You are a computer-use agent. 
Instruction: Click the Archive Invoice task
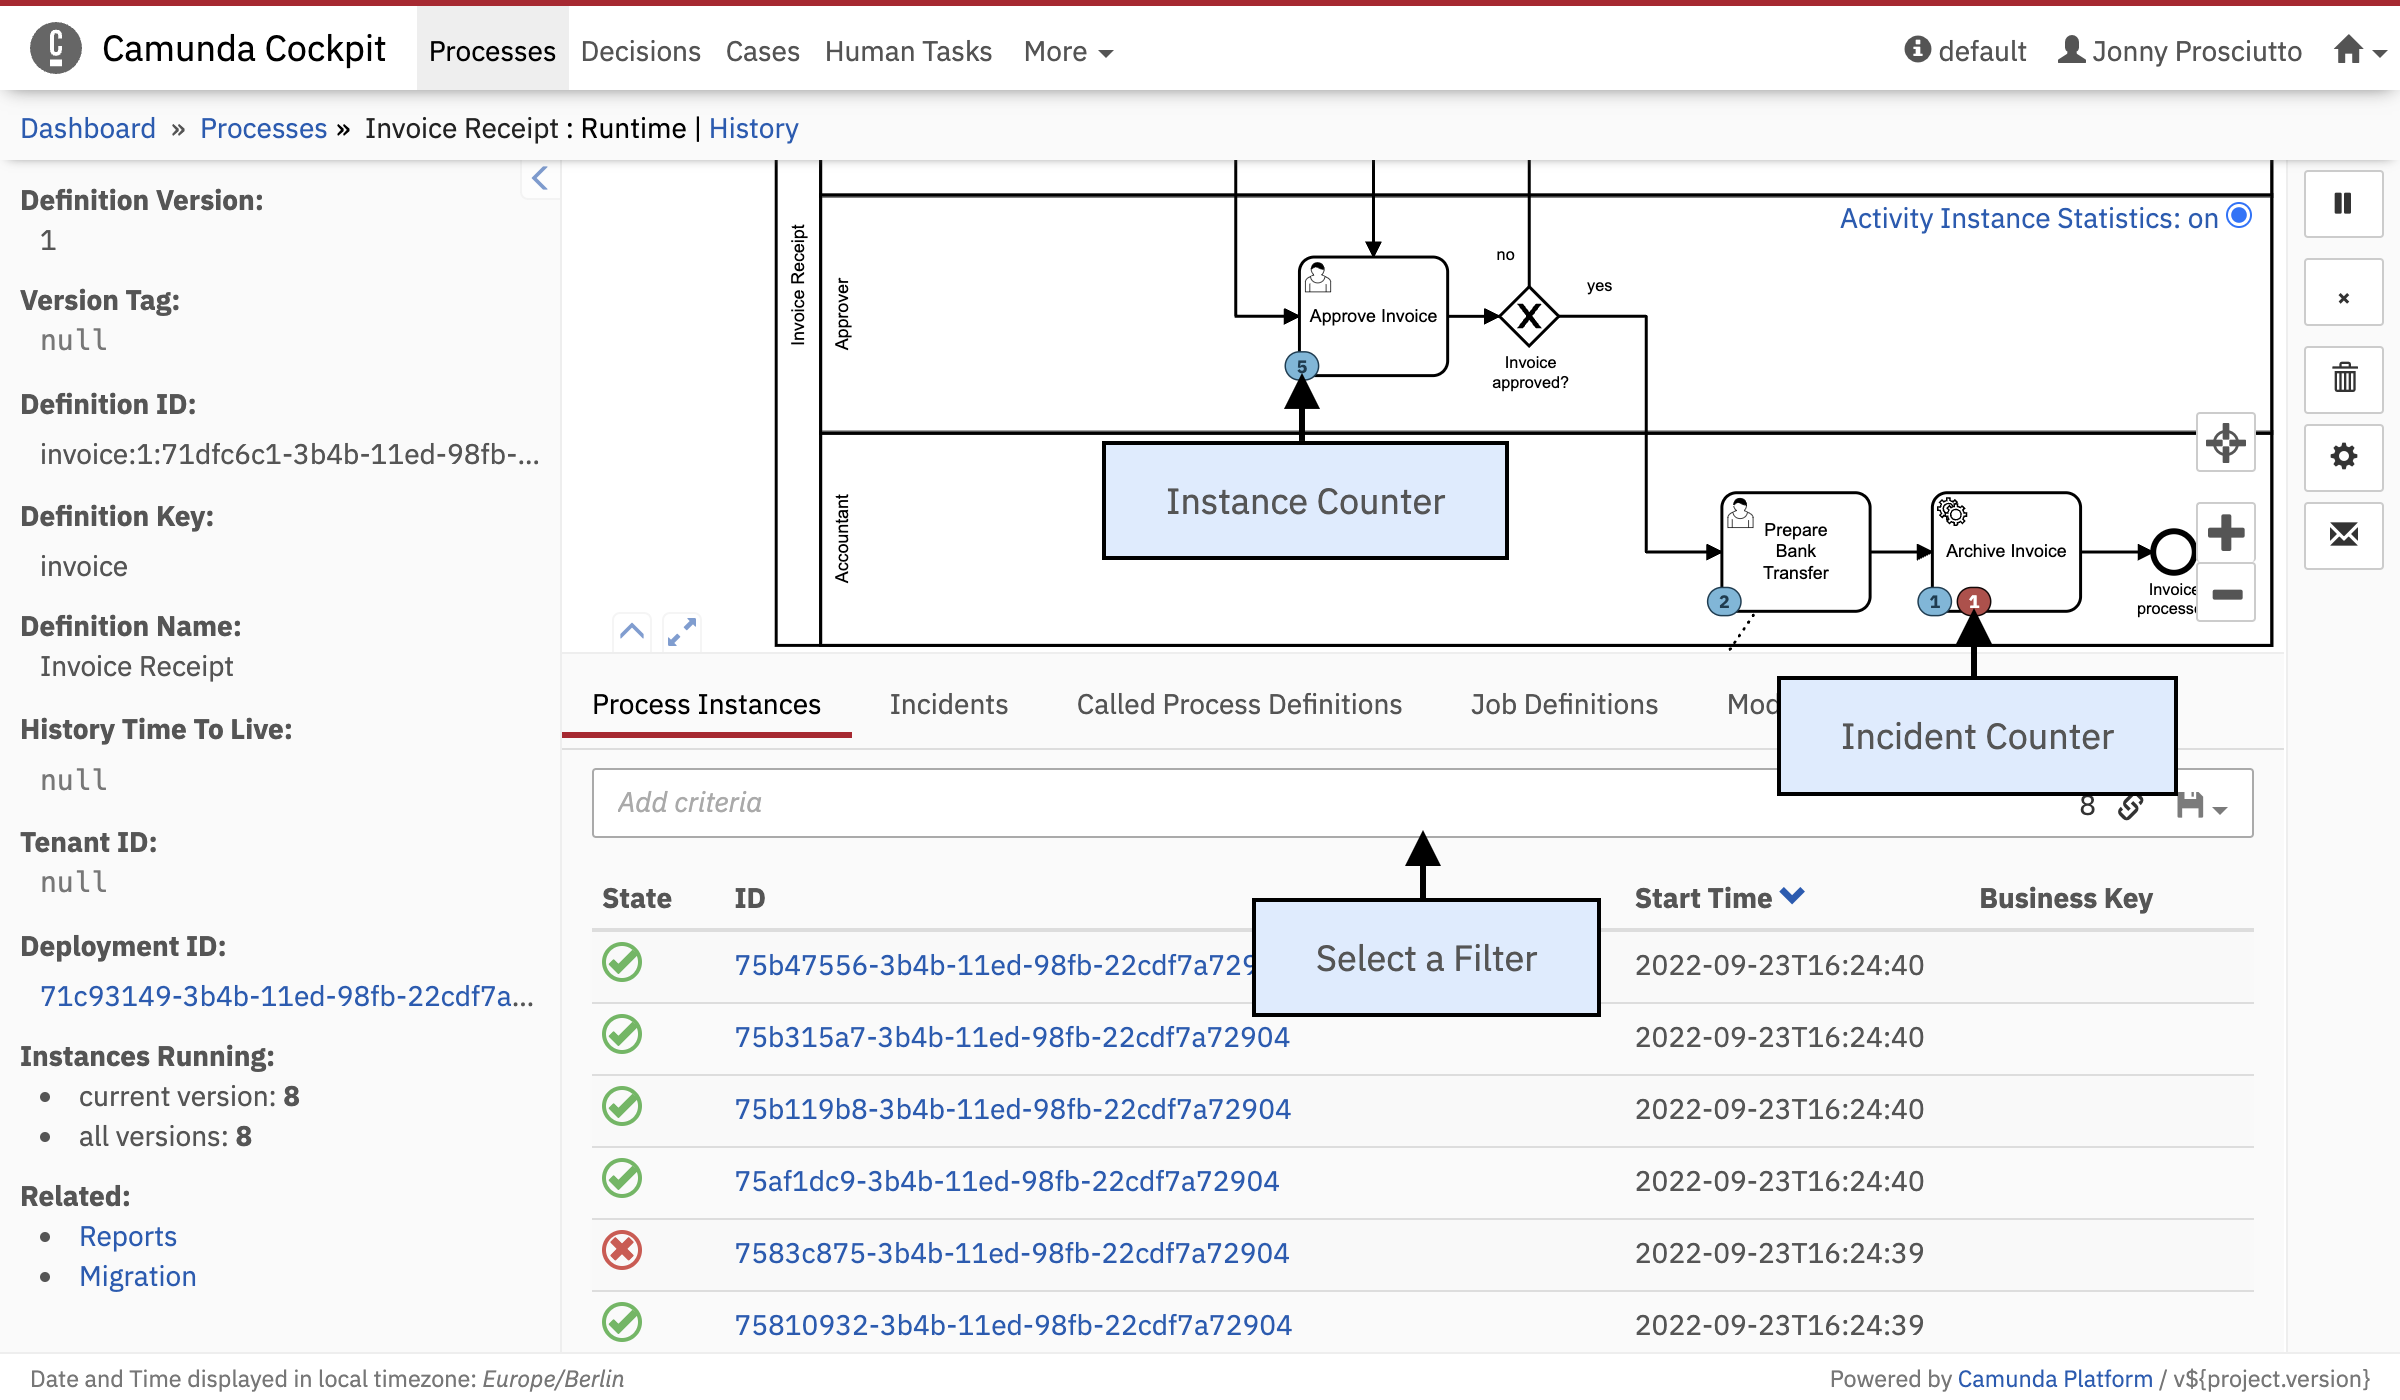click(2006, 551)
